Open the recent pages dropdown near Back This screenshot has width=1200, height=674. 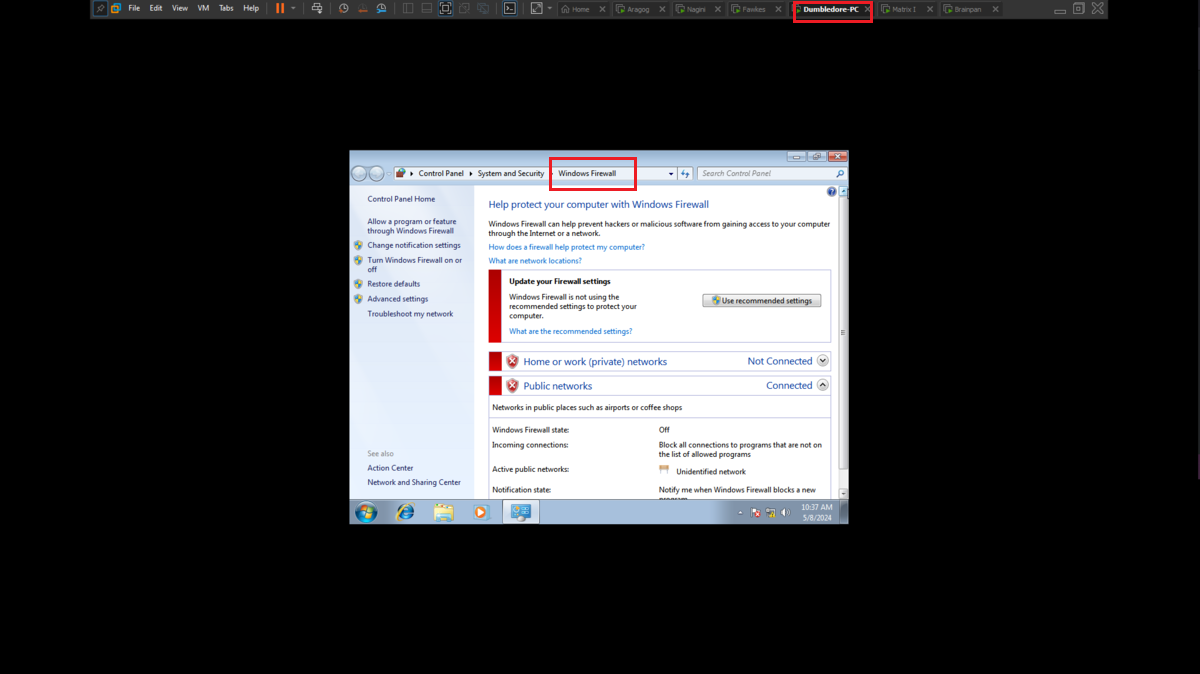(x=390, y=174)
